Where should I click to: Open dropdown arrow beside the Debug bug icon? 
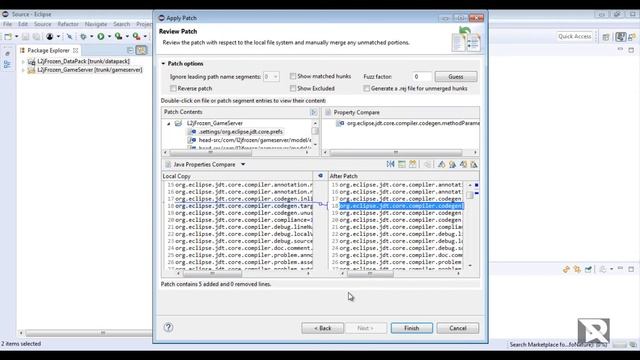pyautogui.click(x=91, y=37)
